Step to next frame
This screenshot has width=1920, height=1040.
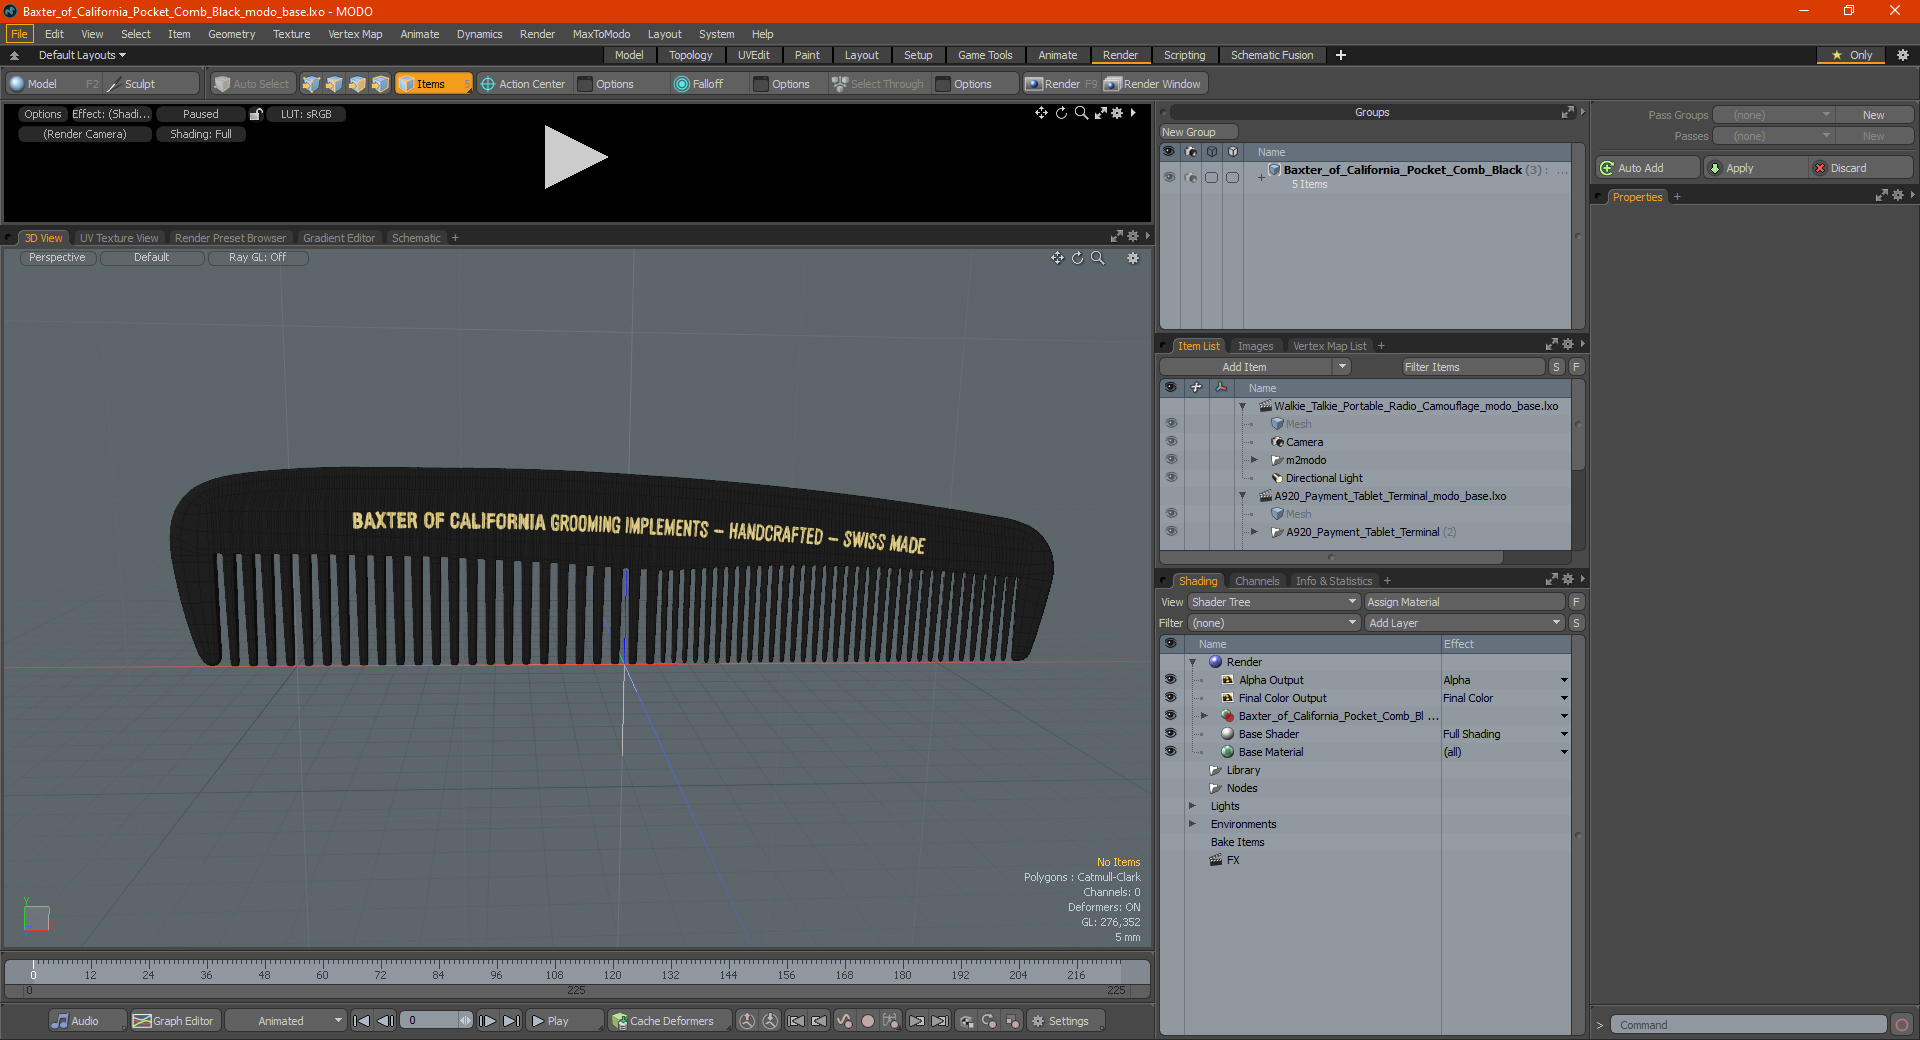[x=487, y=1021]
